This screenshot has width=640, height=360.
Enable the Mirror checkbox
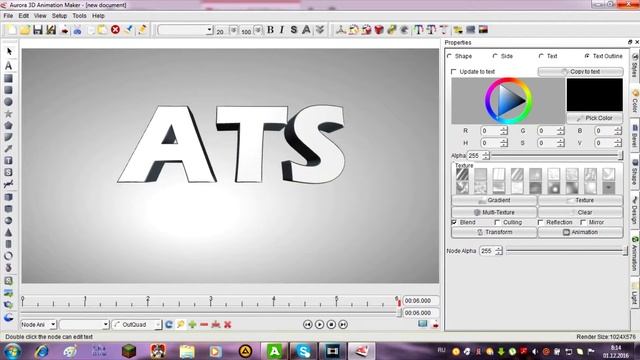click(x=583, y=222)
